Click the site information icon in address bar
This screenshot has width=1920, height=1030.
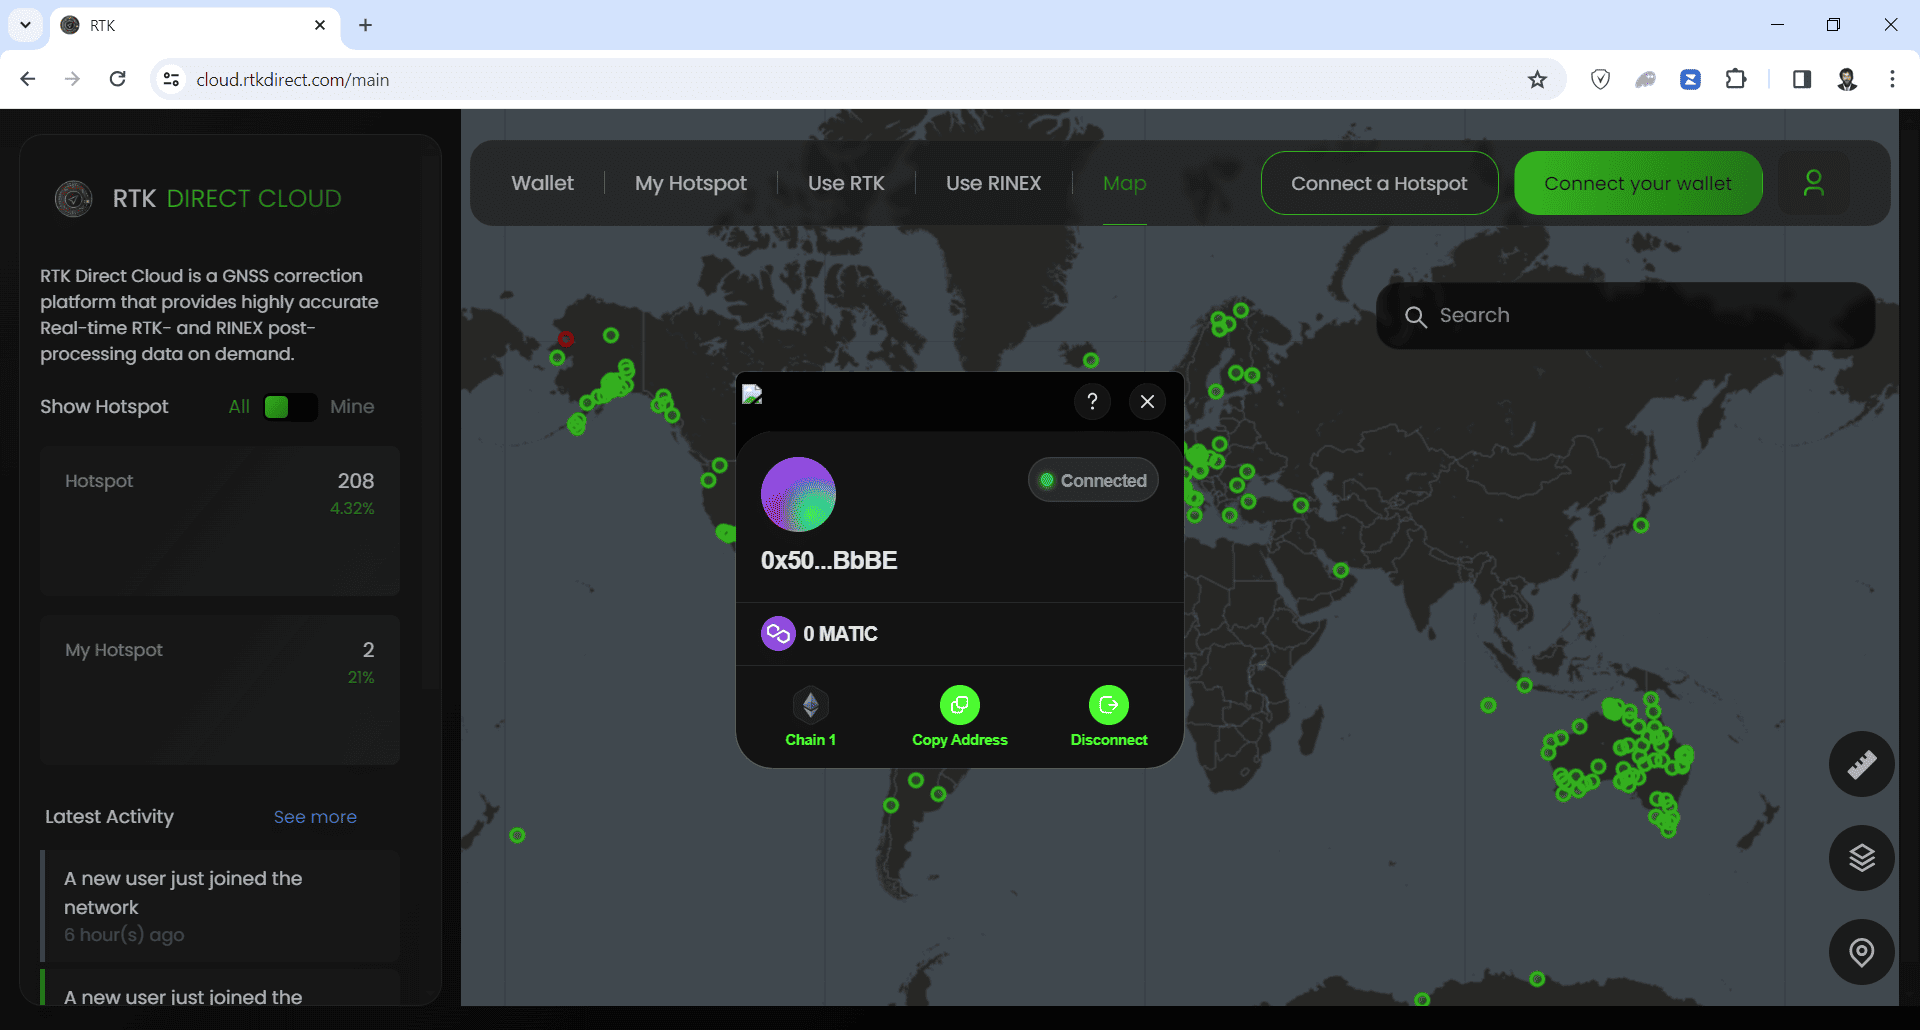[x=171, y=79]
